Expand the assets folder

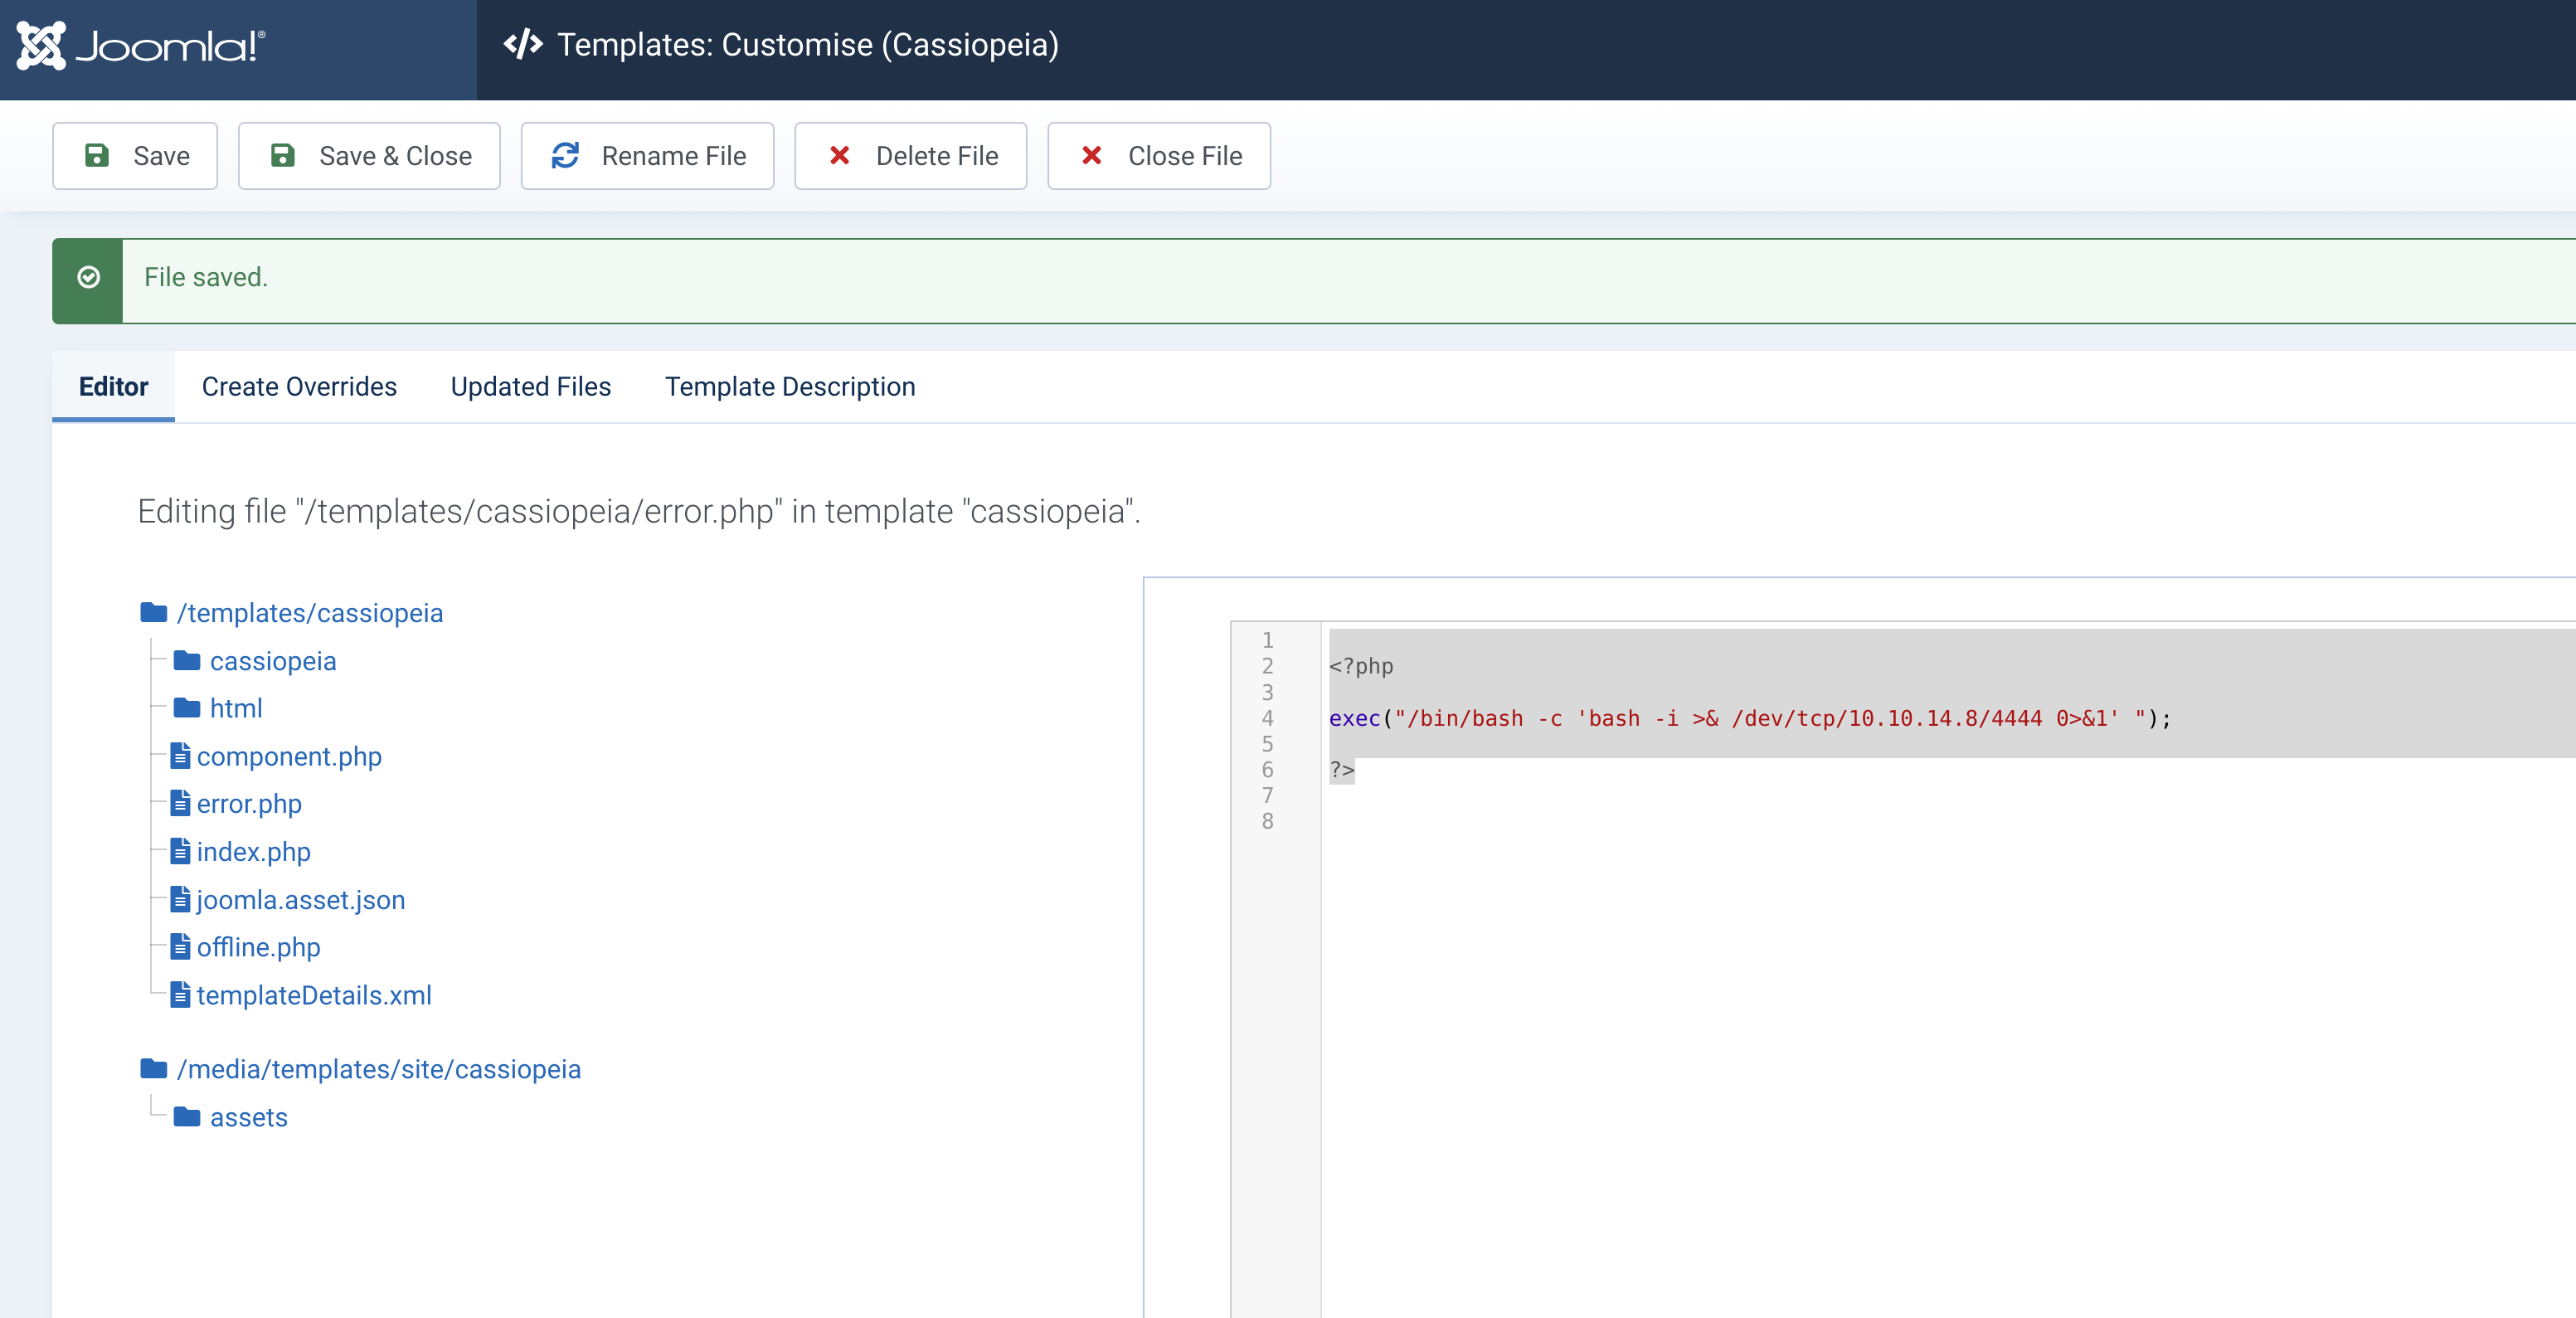tap(248, 1117)
